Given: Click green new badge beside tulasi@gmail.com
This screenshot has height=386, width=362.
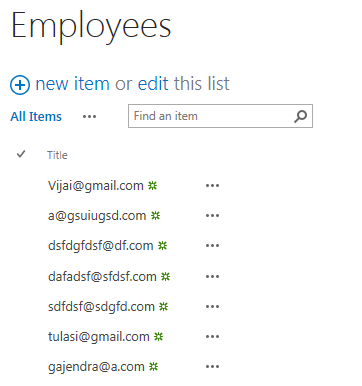Looking at the screenshot, I should click(159, 336).
